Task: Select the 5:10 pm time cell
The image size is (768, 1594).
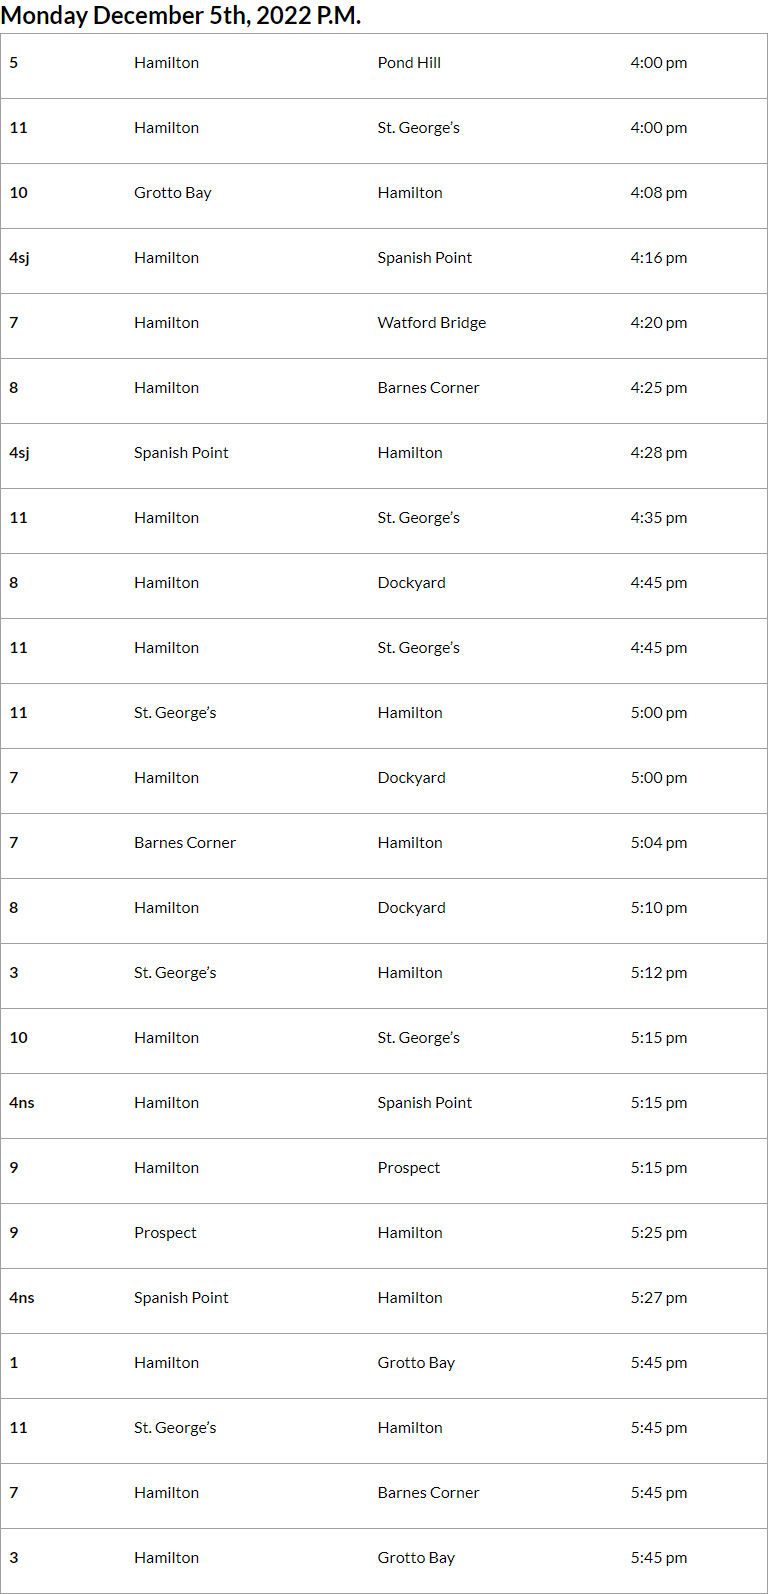Action: [658, 908]
